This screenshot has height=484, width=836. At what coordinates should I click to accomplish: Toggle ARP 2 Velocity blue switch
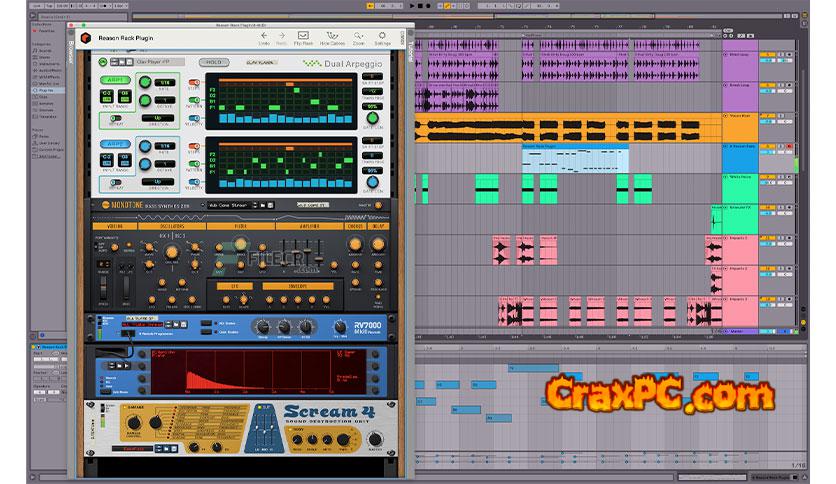coord(195,182)
